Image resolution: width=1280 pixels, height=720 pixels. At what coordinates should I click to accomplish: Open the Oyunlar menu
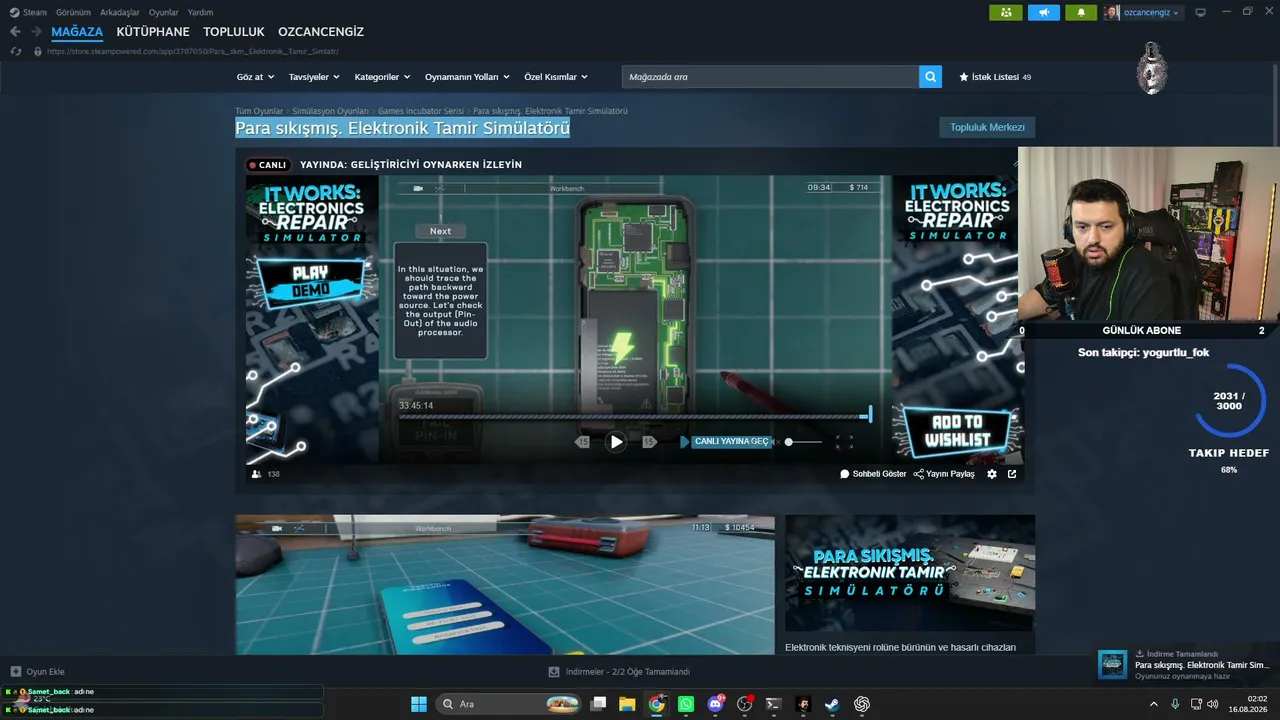click(x=164, y=13)
